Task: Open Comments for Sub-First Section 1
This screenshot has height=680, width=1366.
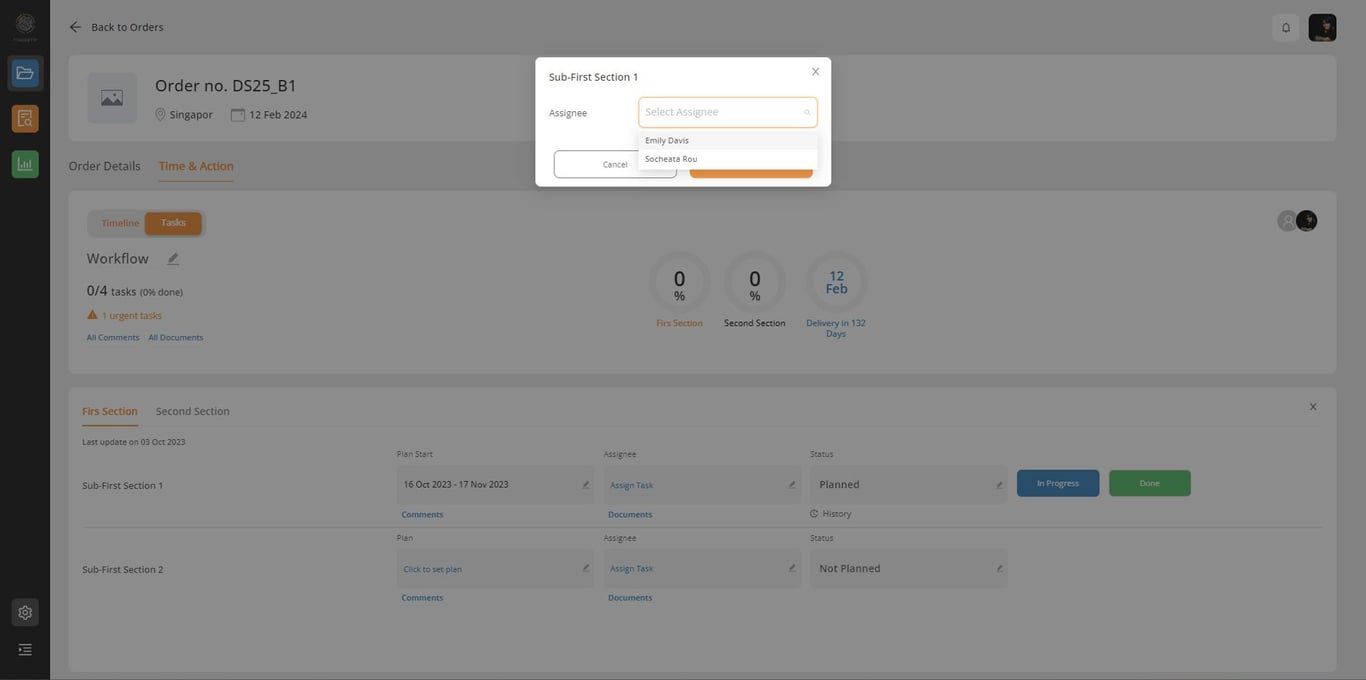Action: tap(422, 515)
